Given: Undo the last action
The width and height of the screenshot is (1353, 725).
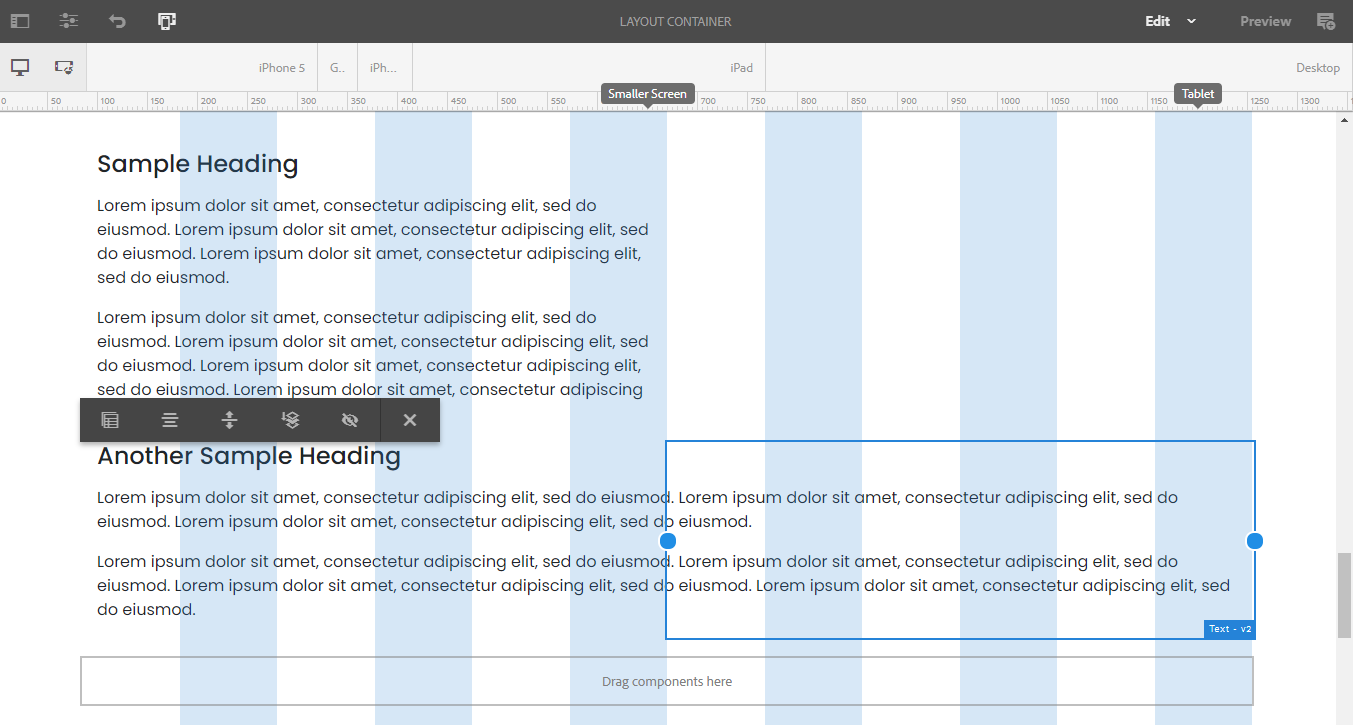Looking at the screenshot, I should pos(118,21).
